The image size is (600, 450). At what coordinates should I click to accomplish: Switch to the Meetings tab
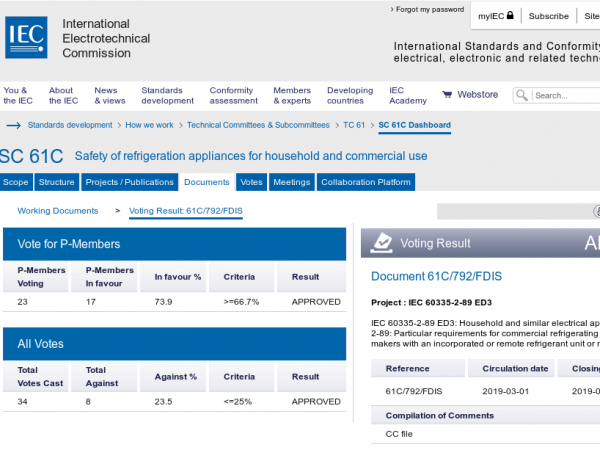point(292,182)
